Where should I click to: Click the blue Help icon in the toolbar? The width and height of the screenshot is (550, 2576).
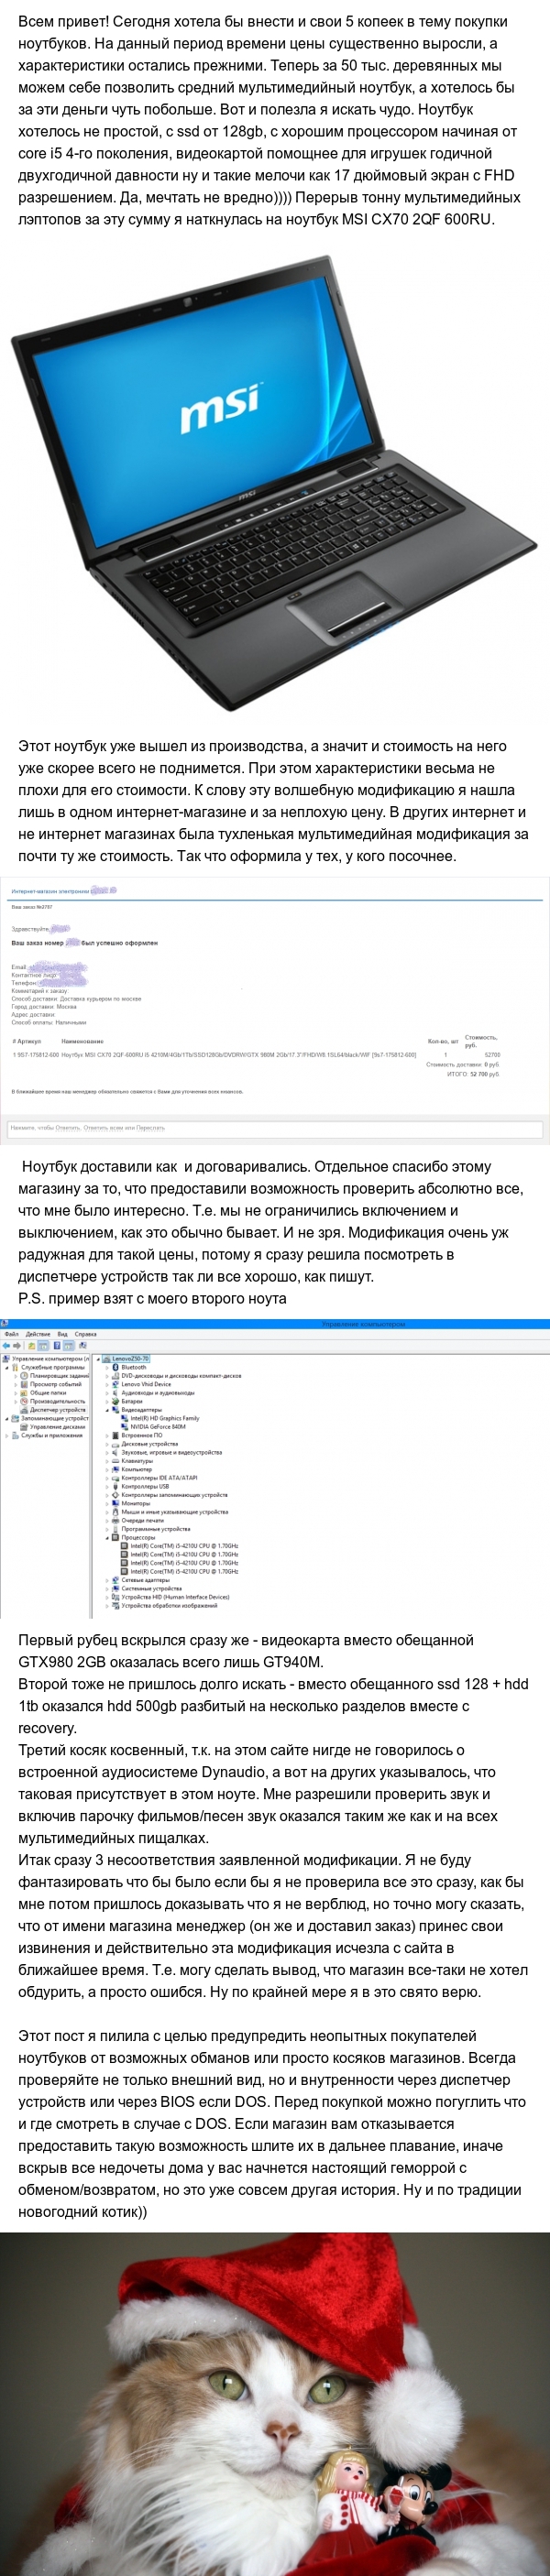coord(55,1345)
